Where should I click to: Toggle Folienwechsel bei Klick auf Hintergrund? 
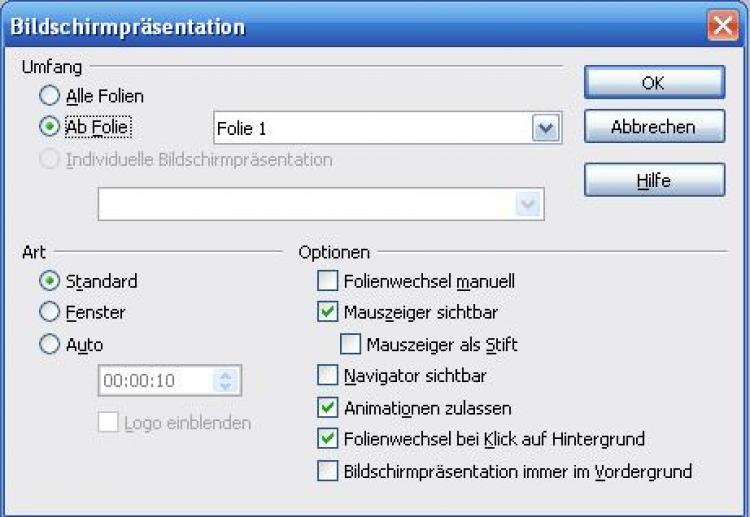pyautogui.click(x=328, y=439)
